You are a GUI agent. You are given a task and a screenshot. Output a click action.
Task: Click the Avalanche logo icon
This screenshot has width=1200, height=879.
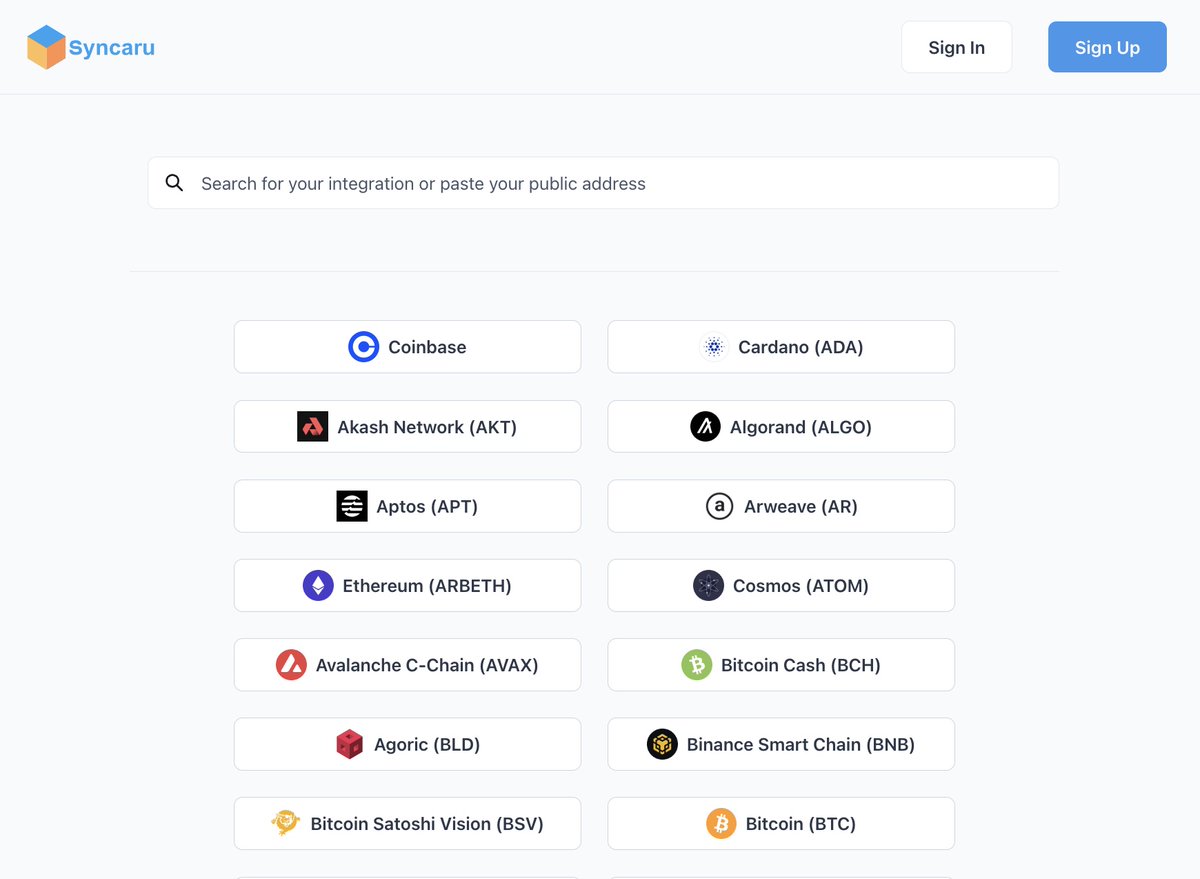[x=291, y=665]
